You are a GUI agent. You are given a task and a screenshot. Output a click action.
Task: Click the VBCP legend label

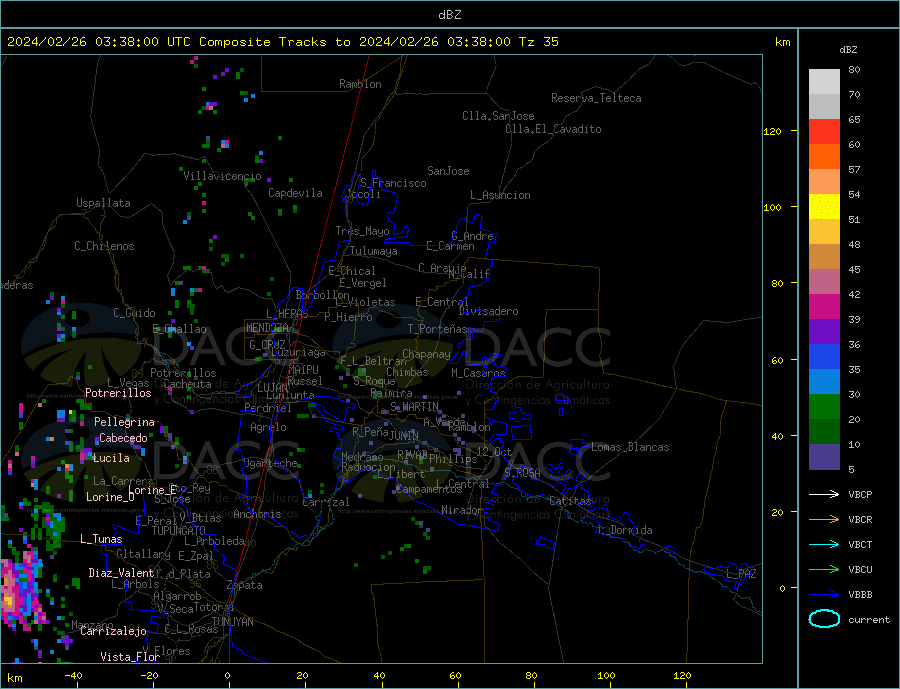click(x=860, y=494)
